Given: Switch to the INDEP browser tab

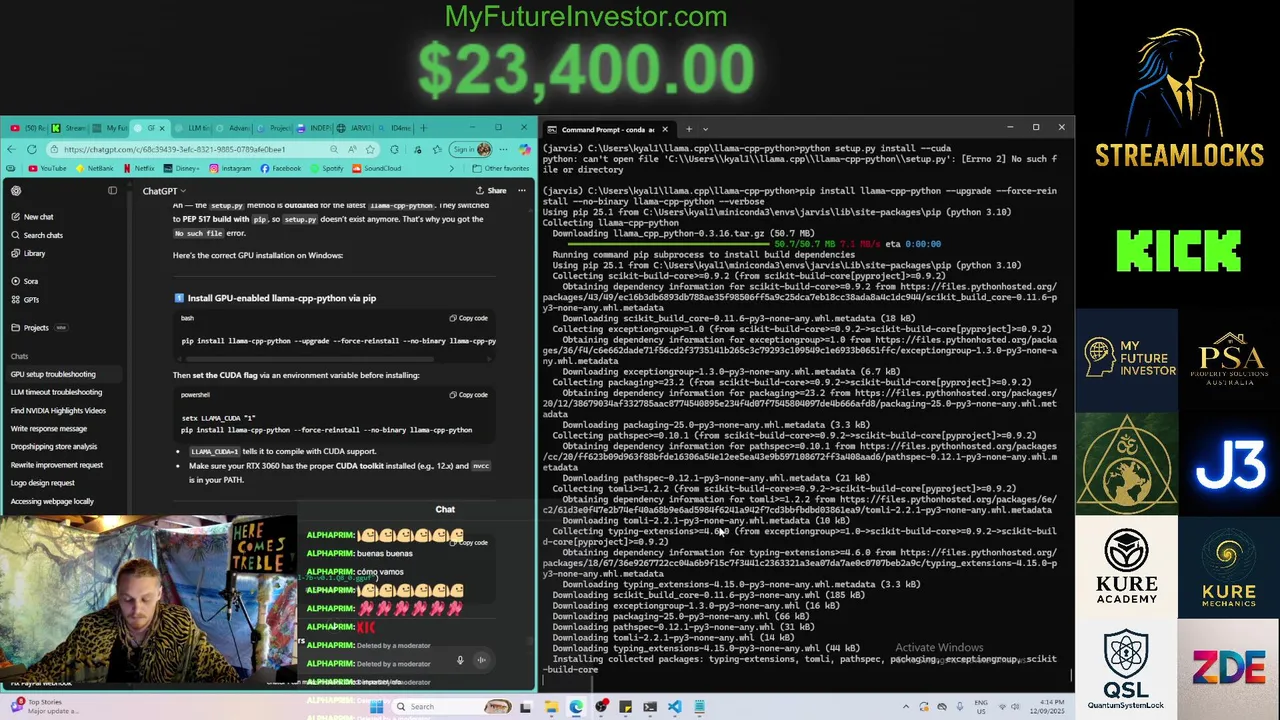Looking at the screenshot, I should click(313, 128).
